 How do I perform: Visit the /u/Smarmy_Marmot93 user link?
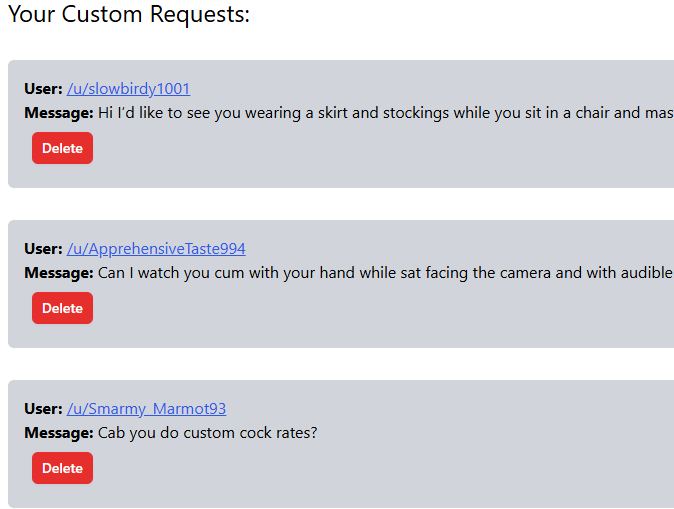[x=146, y=409]
